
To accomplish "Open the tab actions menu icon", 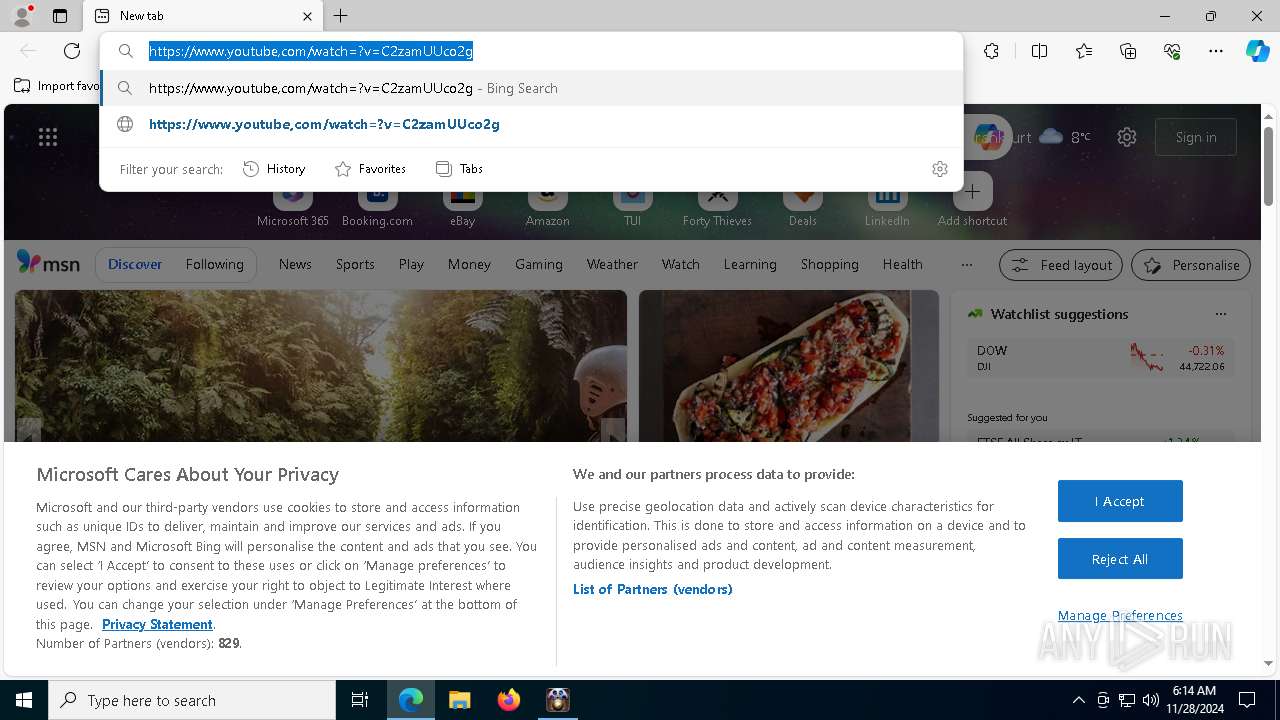I will point(60,16).
